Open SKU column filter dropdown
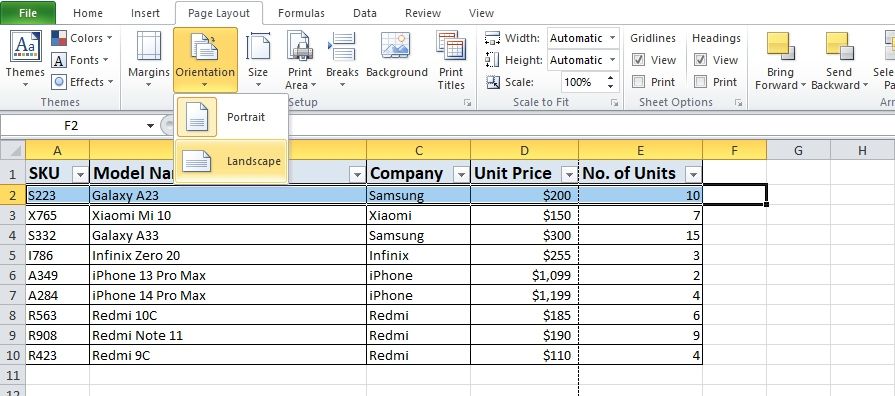 point(80,174)
